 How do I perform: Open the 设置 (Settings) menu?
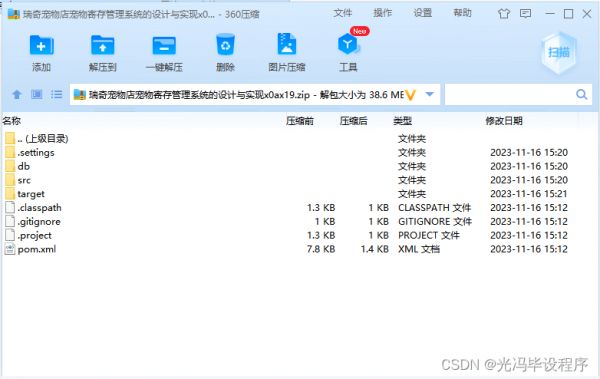[x=422, y=13]
